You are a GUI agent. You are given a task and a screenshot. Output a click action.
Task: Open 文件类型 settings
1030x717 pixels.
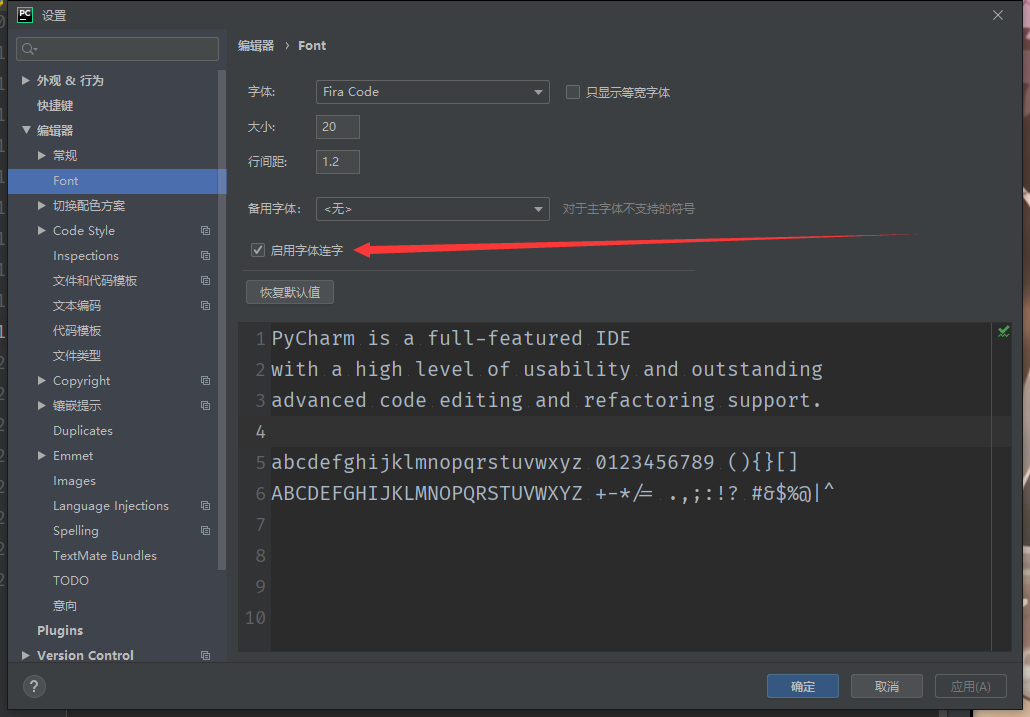tap(77, 355)
